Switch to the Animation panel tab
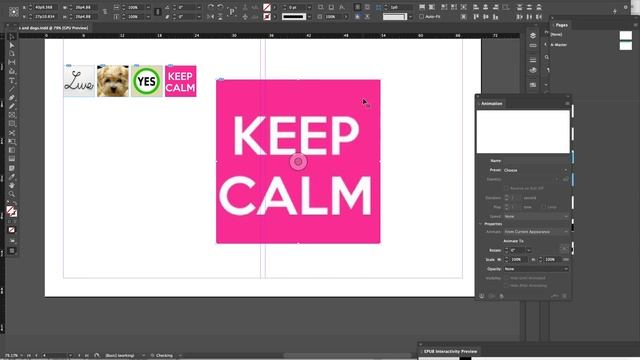The image size is (640, 360). pyautogui.click(x=491, y=104)
